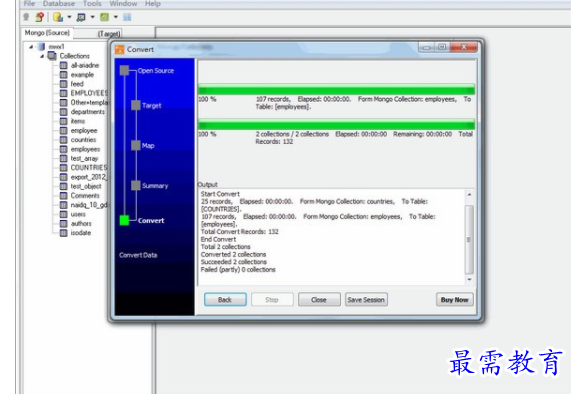This screenshot has height=394, width=571.
Task: Open the Window menu
Action: pyautogui.click(x=123, y=4)
